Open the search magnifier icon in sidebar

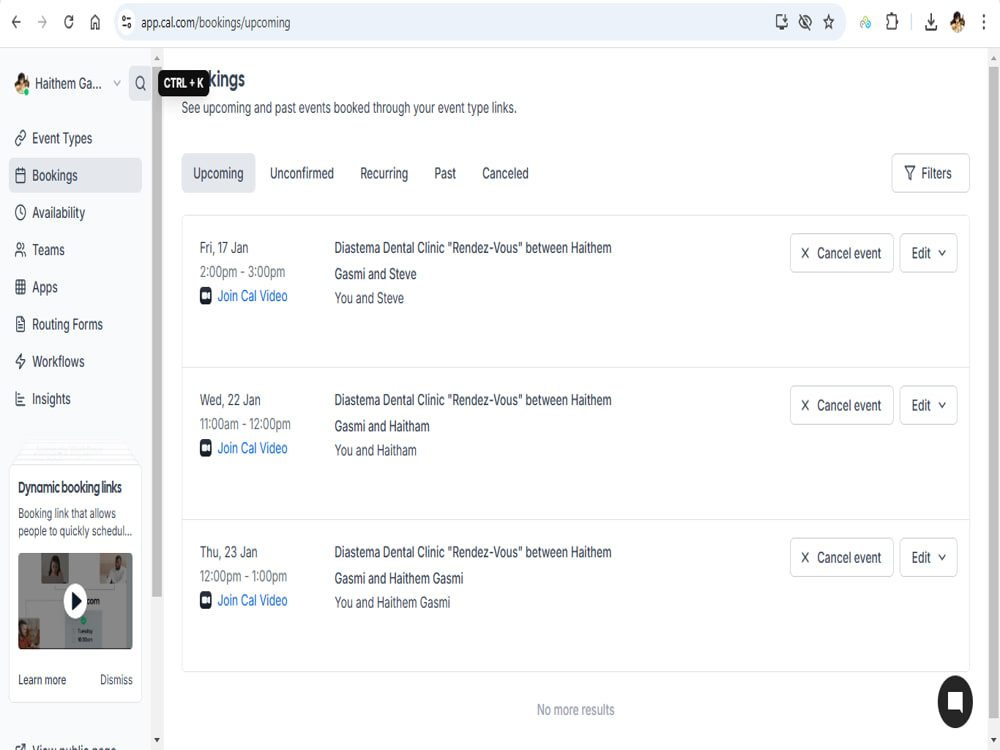point(140,84)
